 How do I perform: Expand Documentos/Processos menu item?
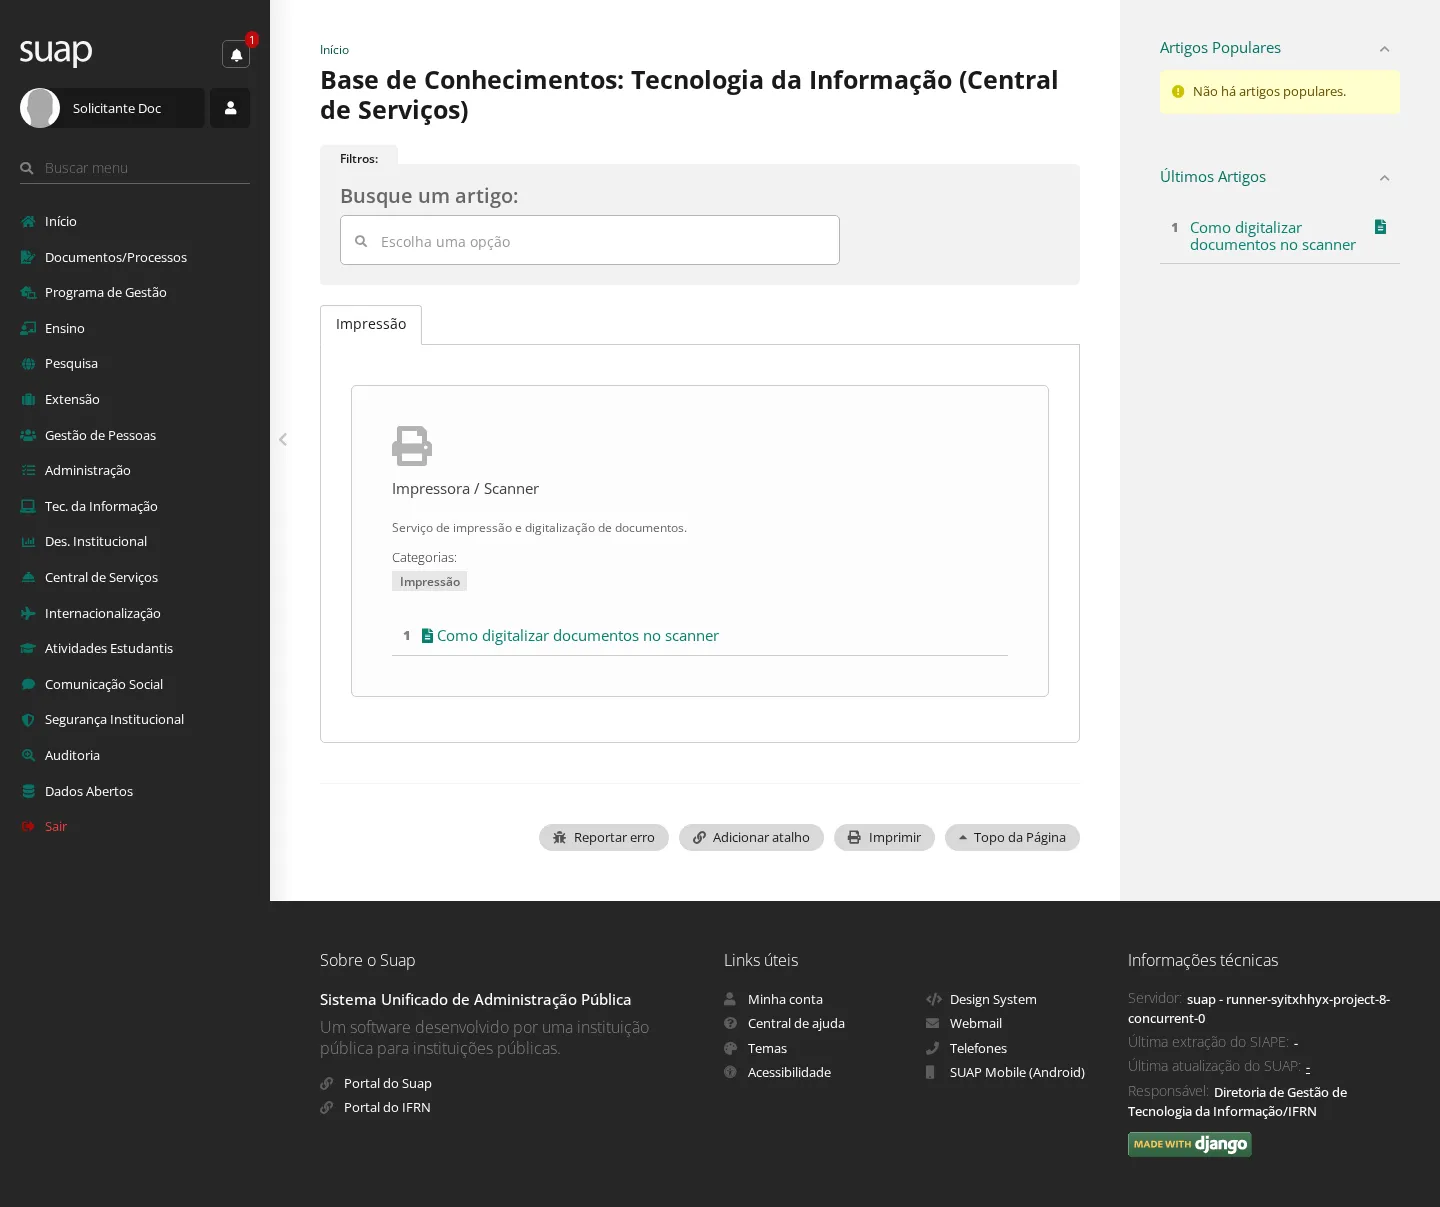pos(135,257)
